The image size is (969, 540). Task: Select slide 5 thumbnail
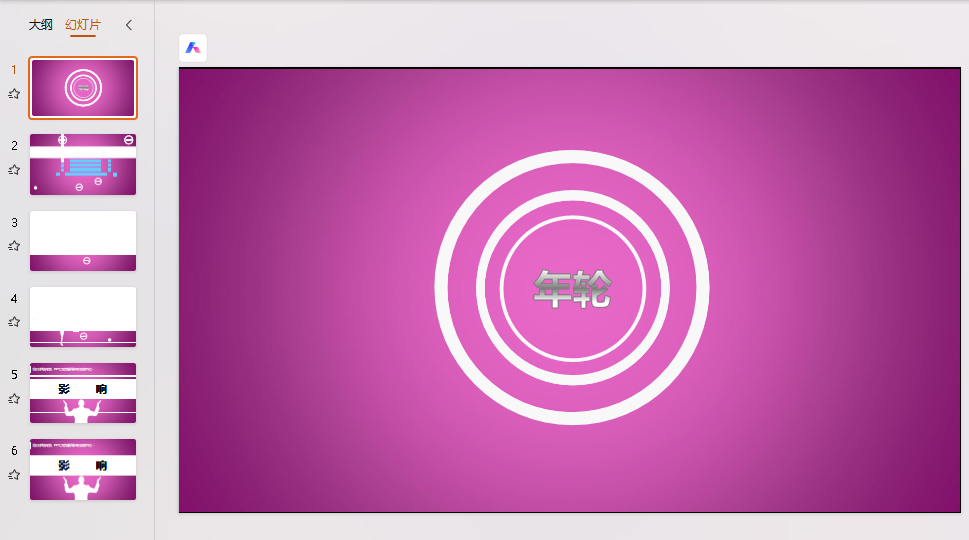(x=83, y=393)
